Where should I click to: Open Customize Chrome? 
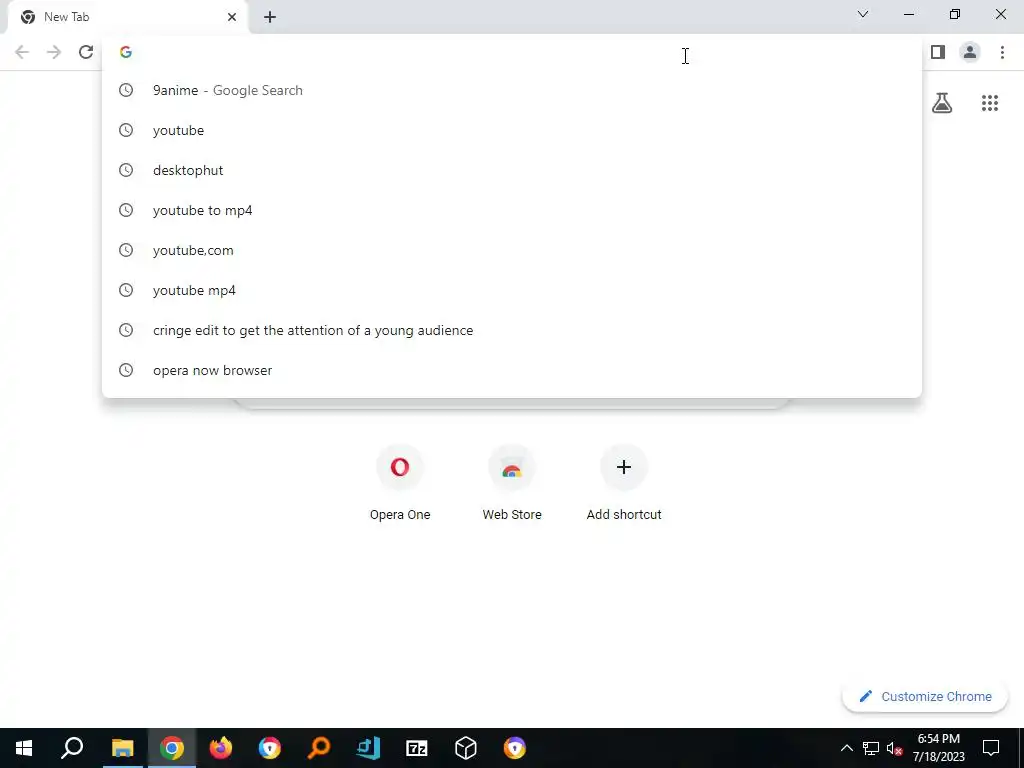pos(925,696)
